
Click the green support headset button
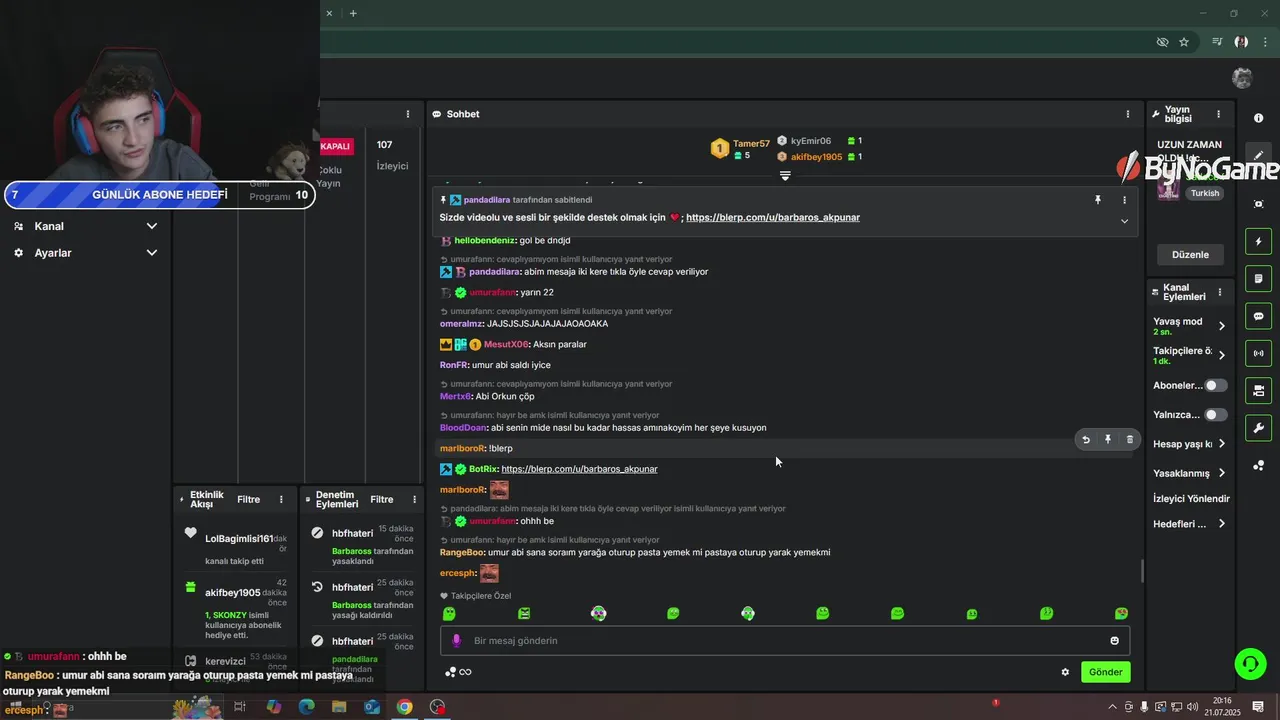1249,663
